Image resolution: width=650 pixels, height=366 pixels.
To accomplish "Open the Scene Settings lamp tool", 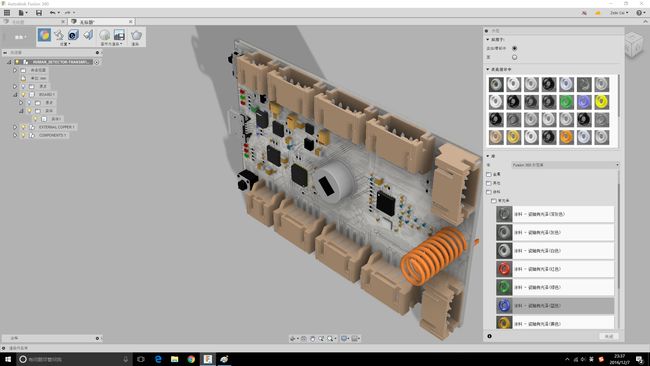I will (x=59, y=35).
